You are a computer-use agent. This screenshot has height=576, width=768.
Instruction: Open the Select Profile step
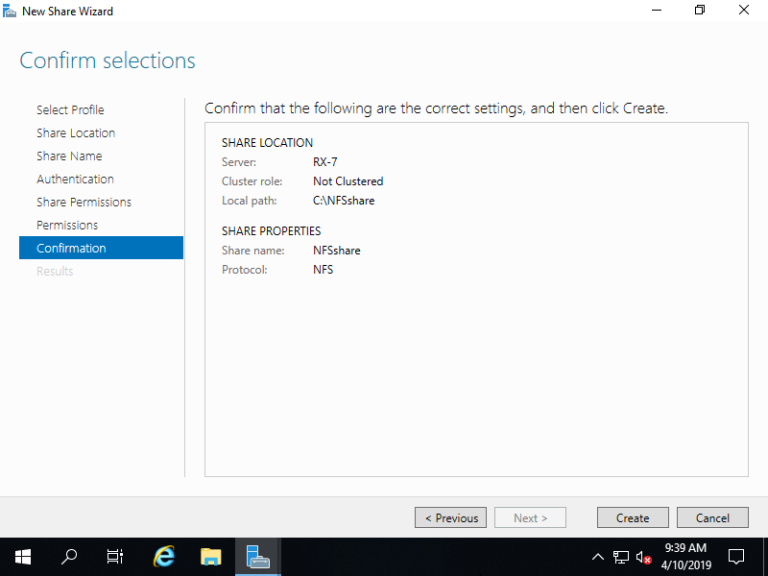point(70,110)
